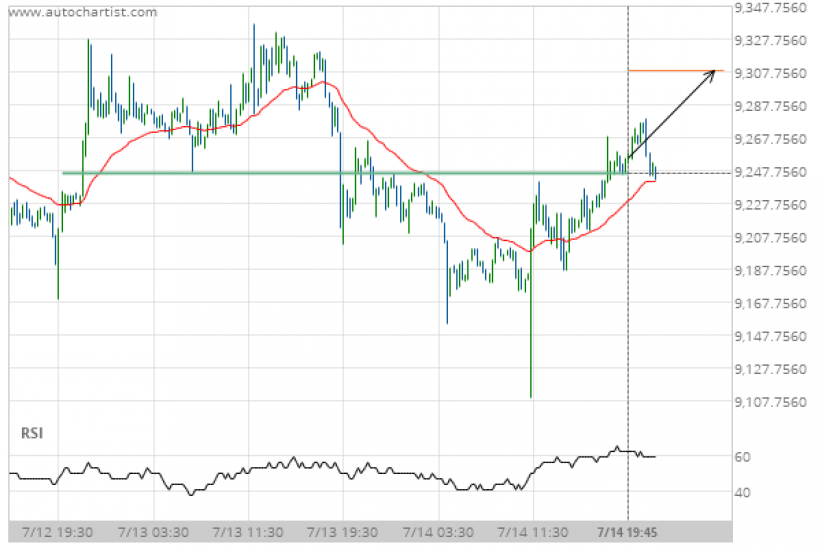Click the 9,247.7560 price axis label
This screenshot has height=548, width=822.
pyautogui.click(x=770, y=172)
